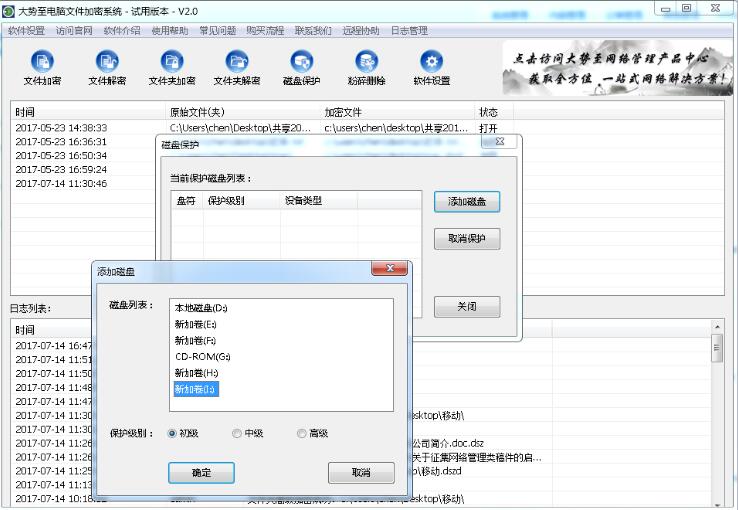Viewport: 738px width, 510px height.
Task: Click the 盘符 column header
Action: (x=187, y=201)
